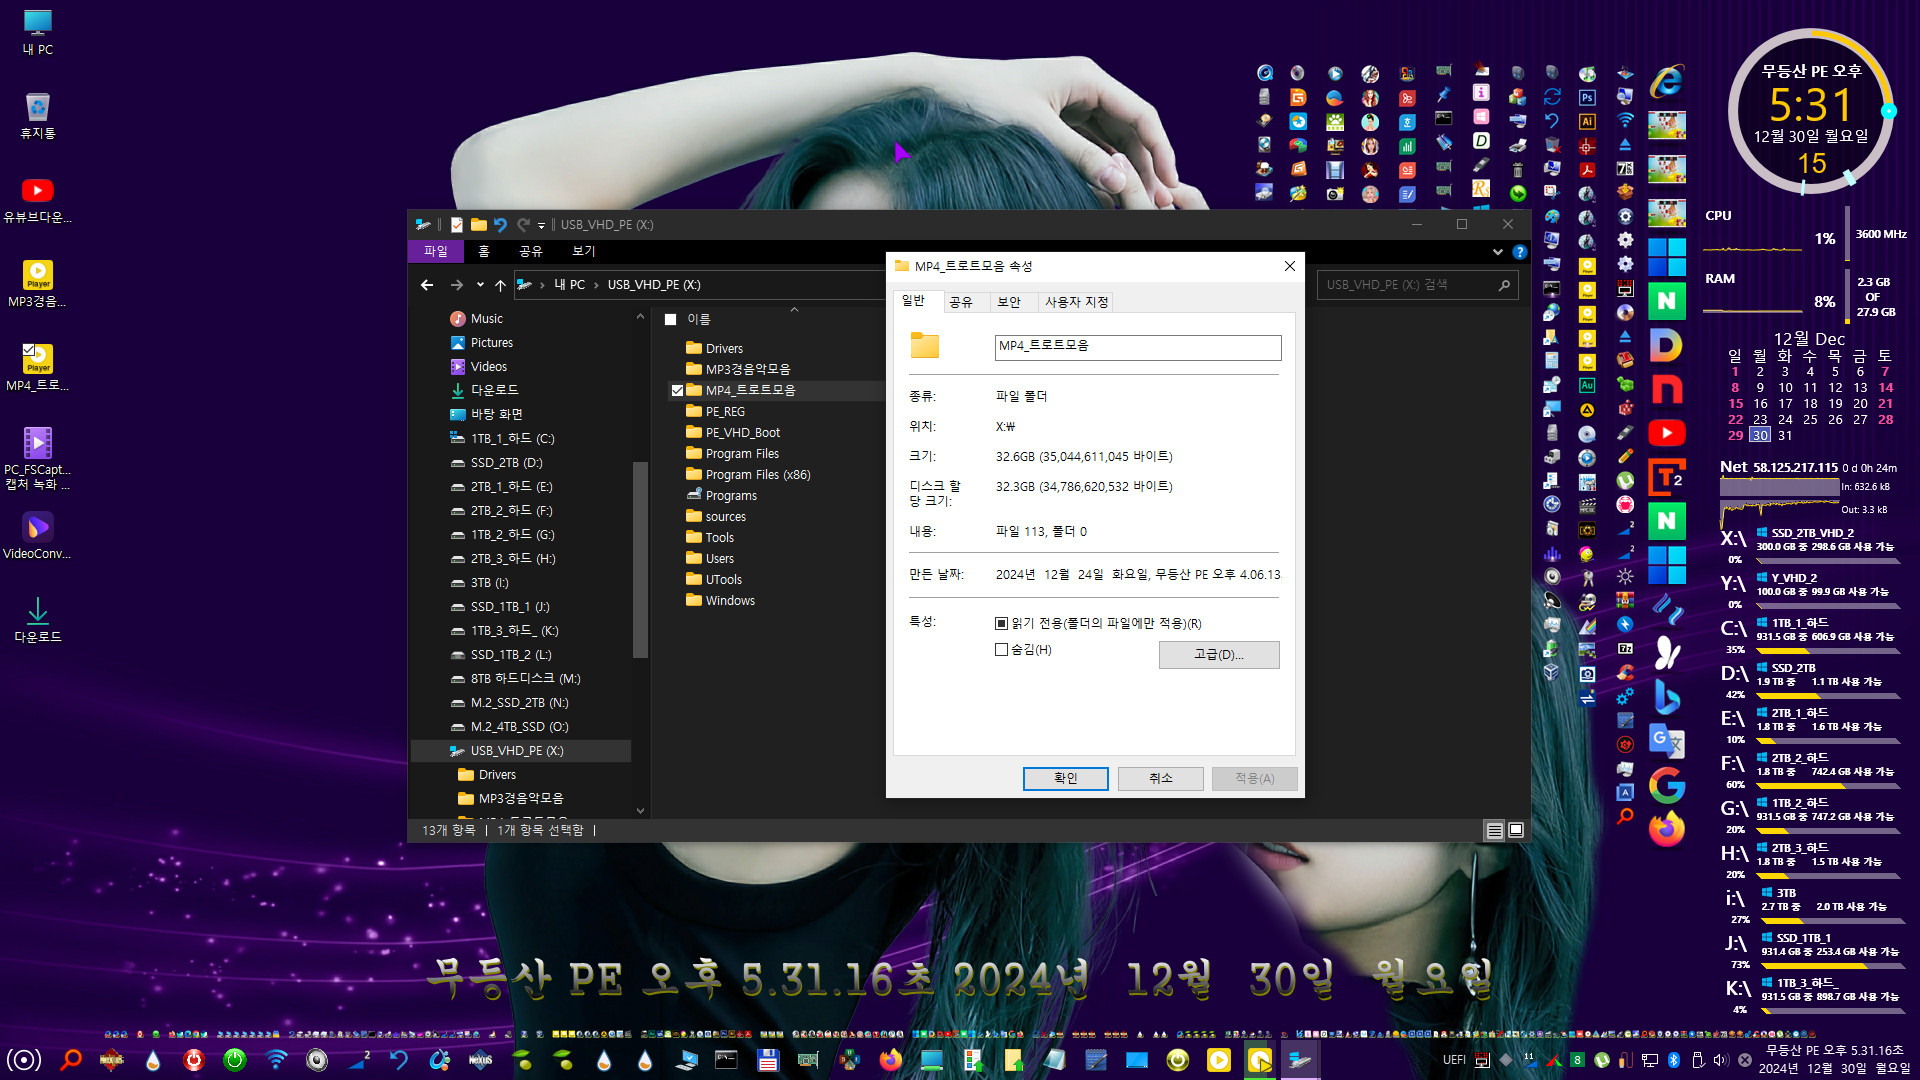Open the MP3경음 Player desktop shortcut
The image size is (1920, 1080).
point(38,284)
